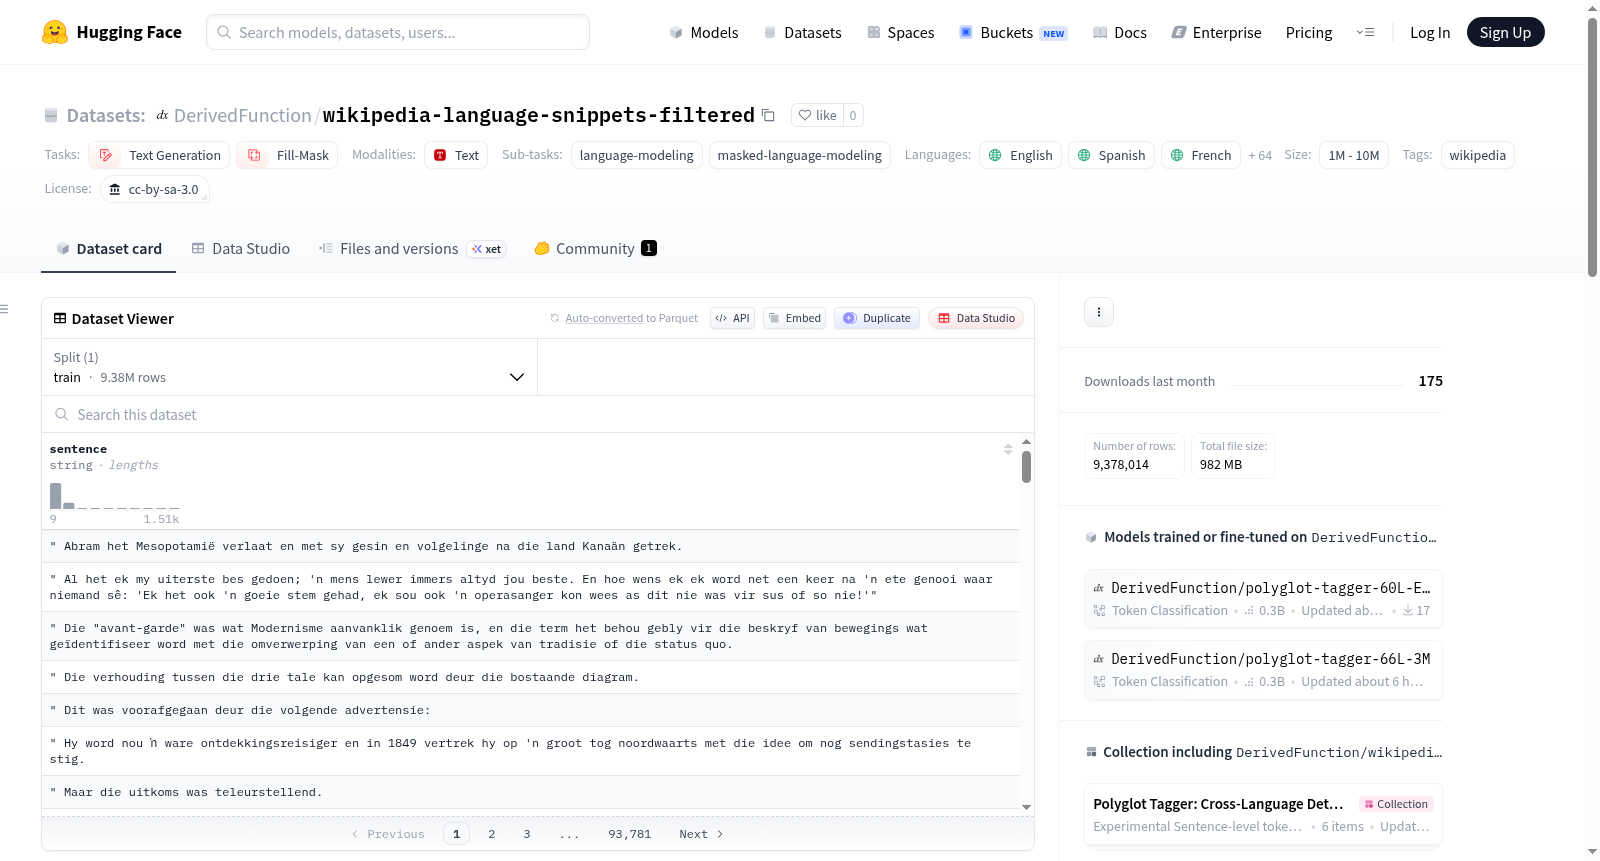
Task: Open the Community tab
Action: point(595,249)
